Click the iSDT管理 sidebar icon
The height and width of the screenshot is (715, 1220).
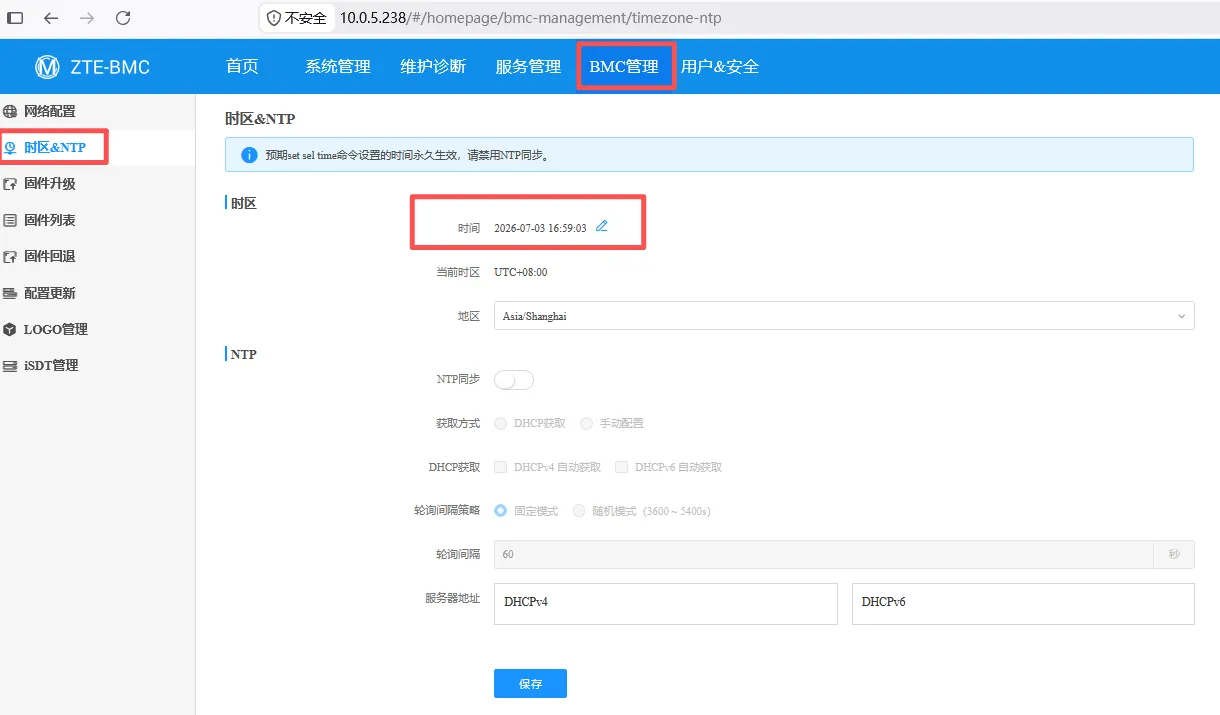(x=10, y=366)
